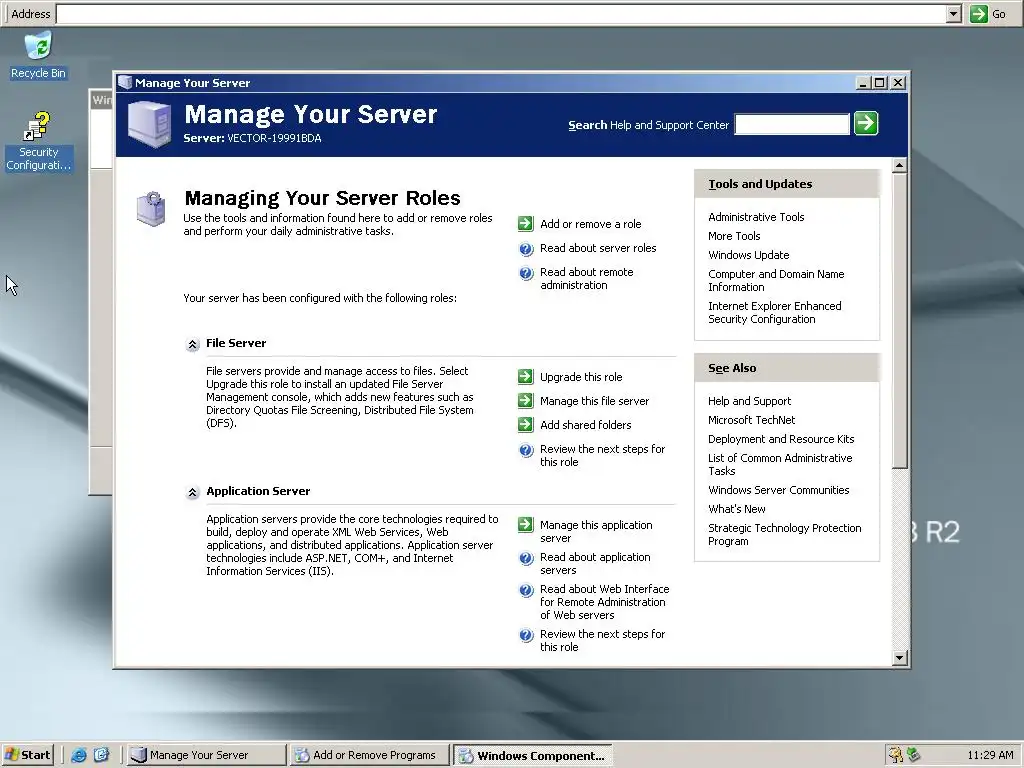Open Strategic Technology Protection Program link

(x=784, y=534)
